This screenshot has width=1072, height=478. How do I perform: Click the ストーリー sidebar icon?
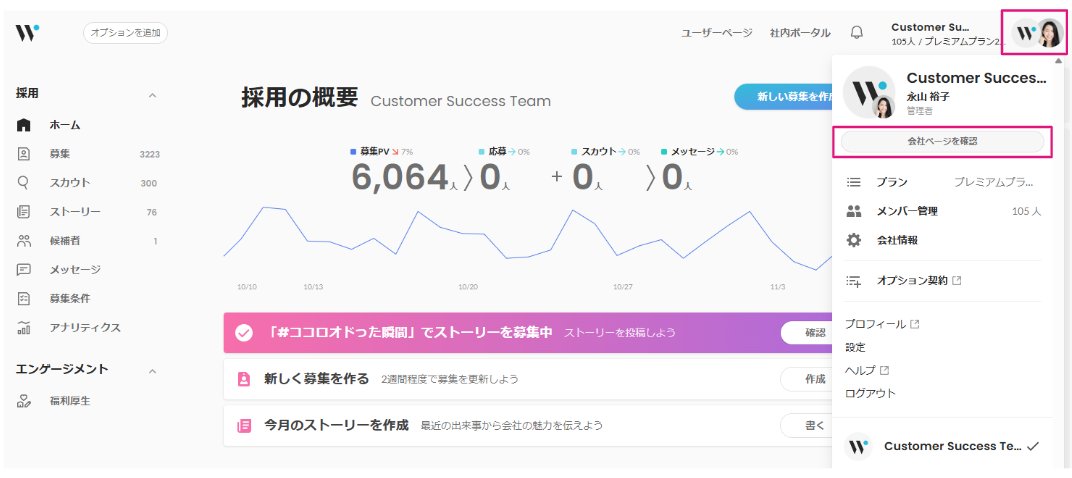pos(24,212)
